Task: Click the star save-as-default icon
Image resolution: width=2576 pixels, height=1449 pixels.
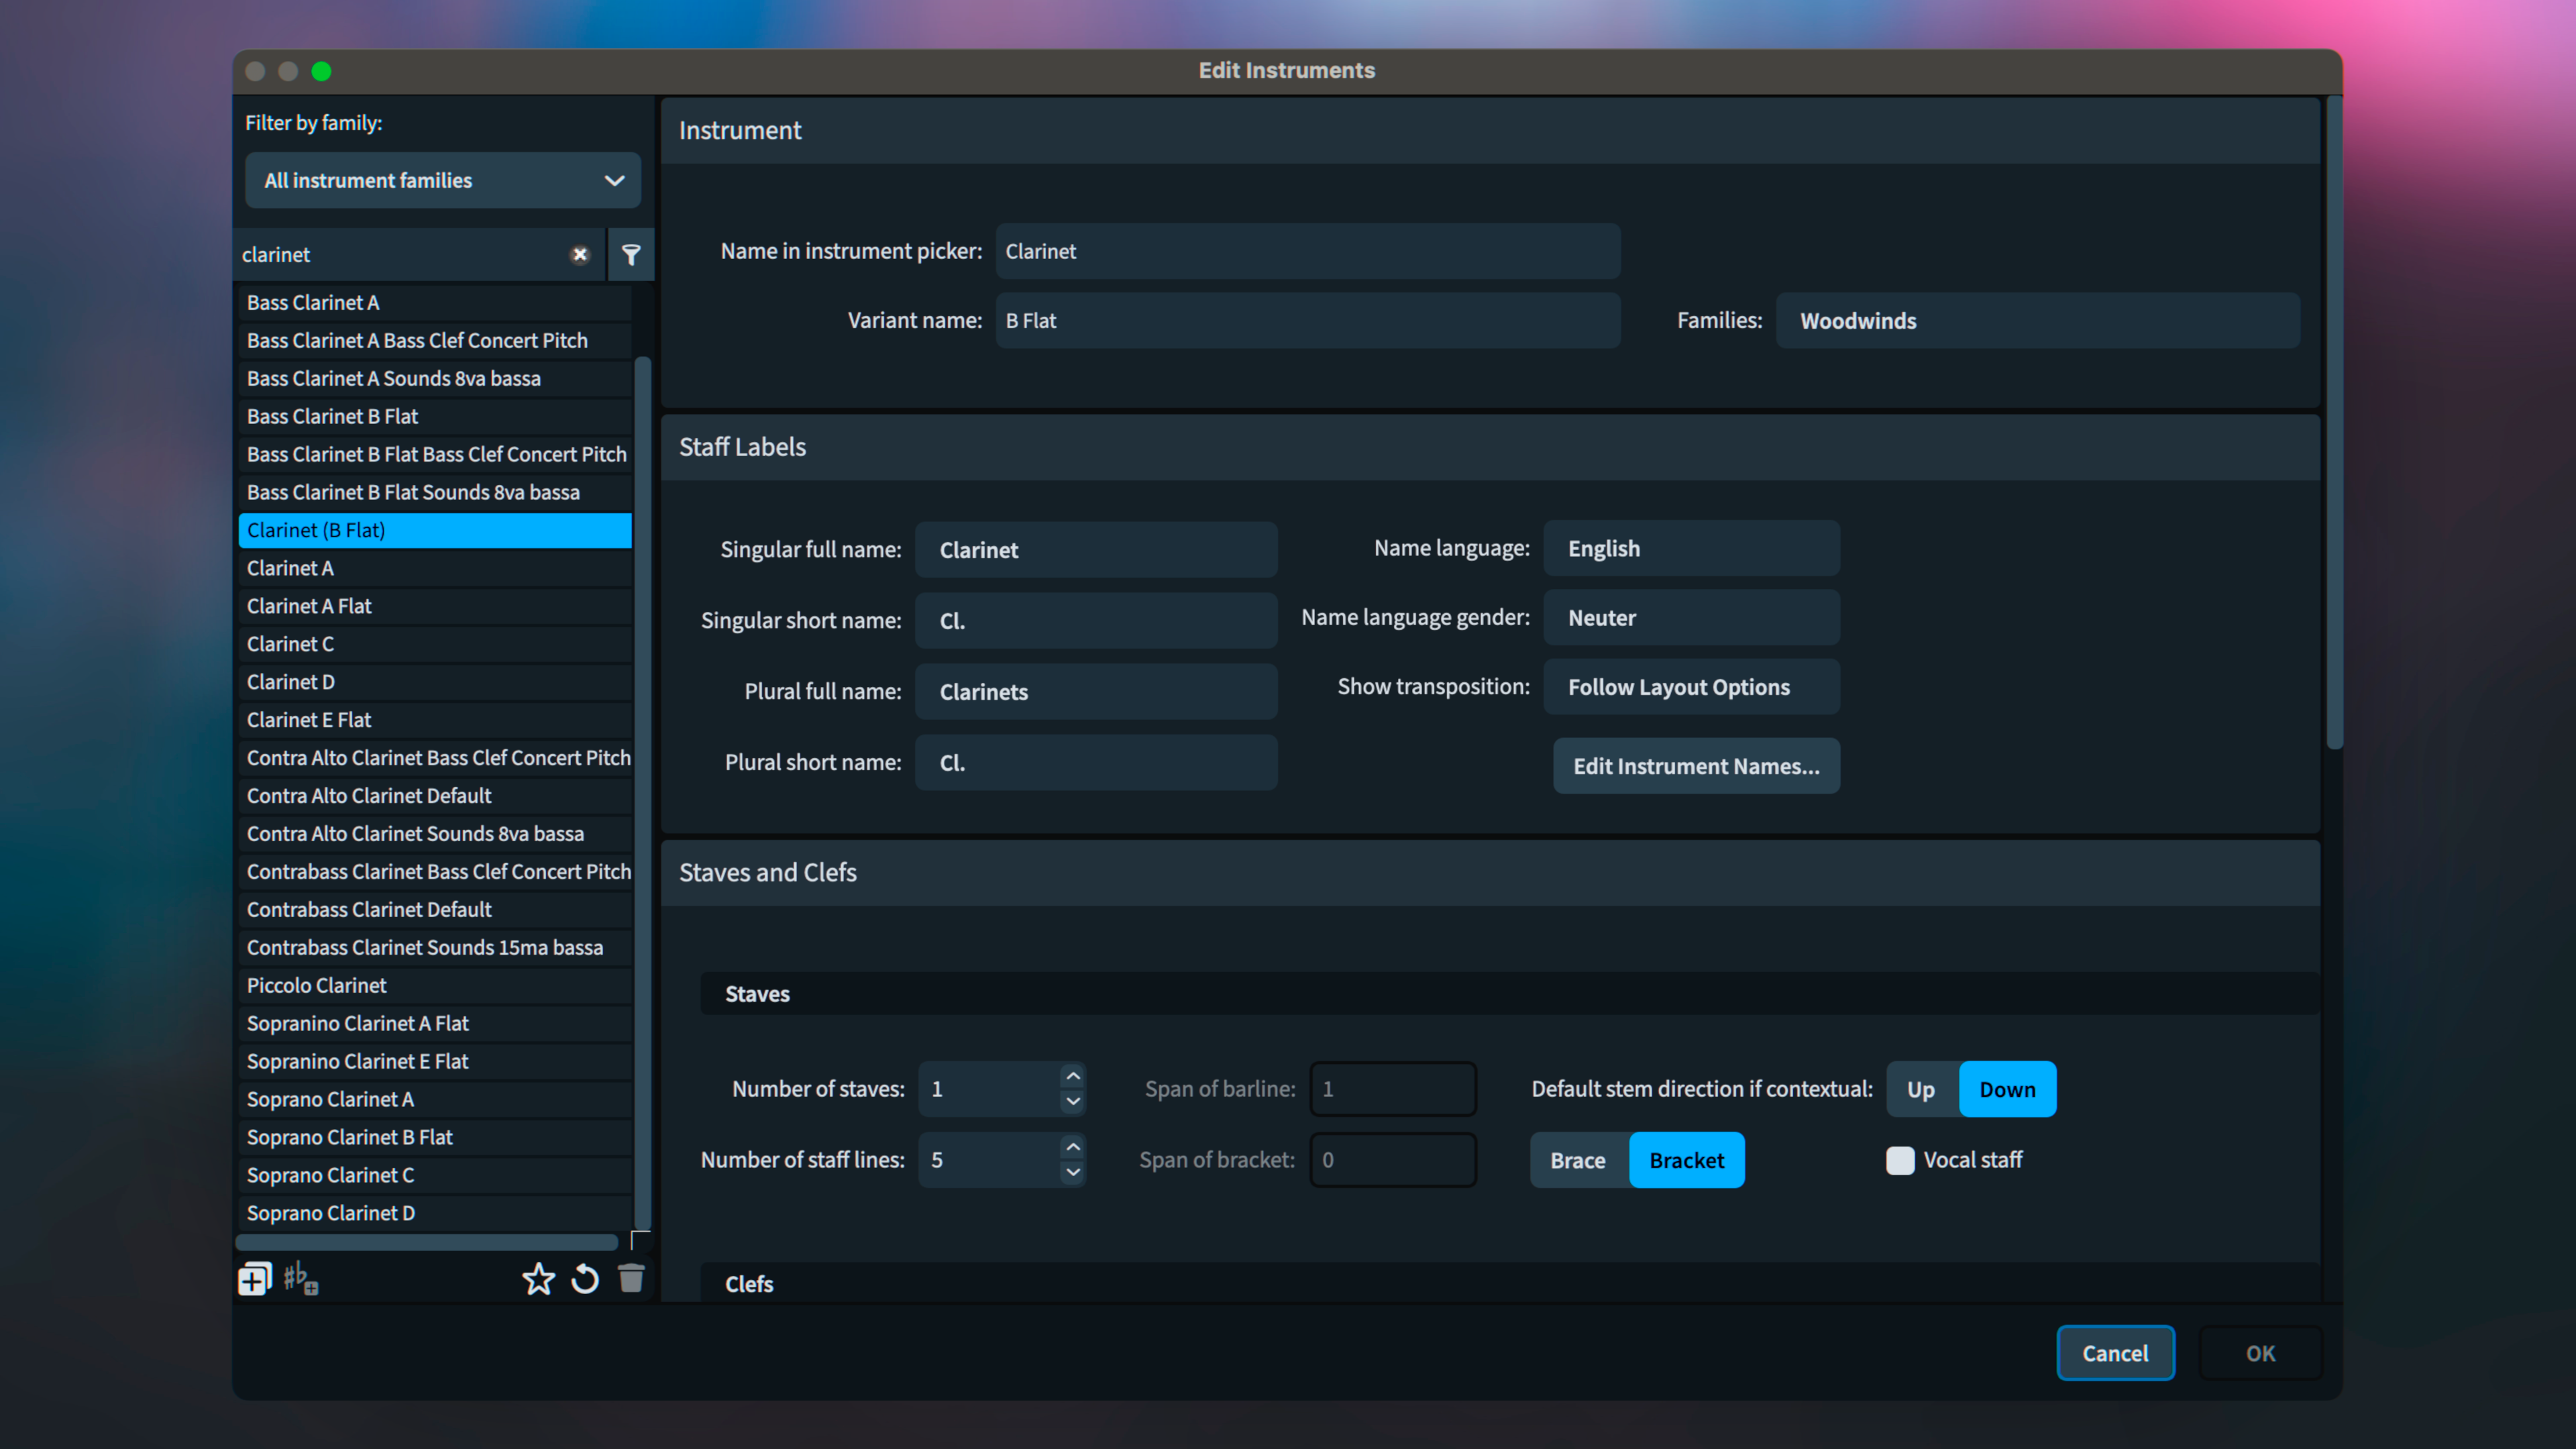Action: [x=538, y=1279]
